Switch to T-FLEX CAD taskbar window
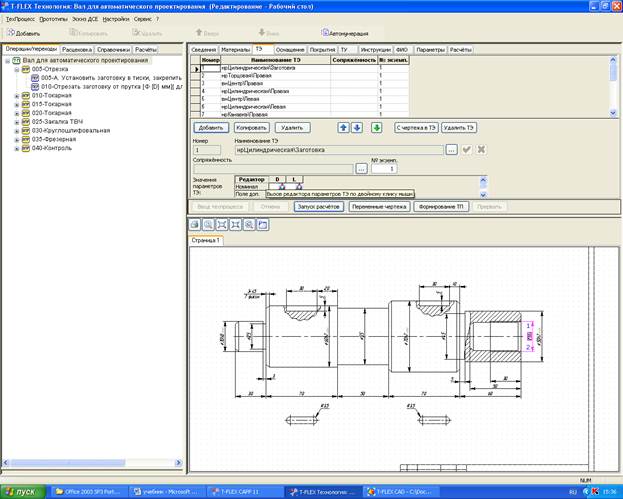This screenshot has height=499, width=623. click(402, 492)
